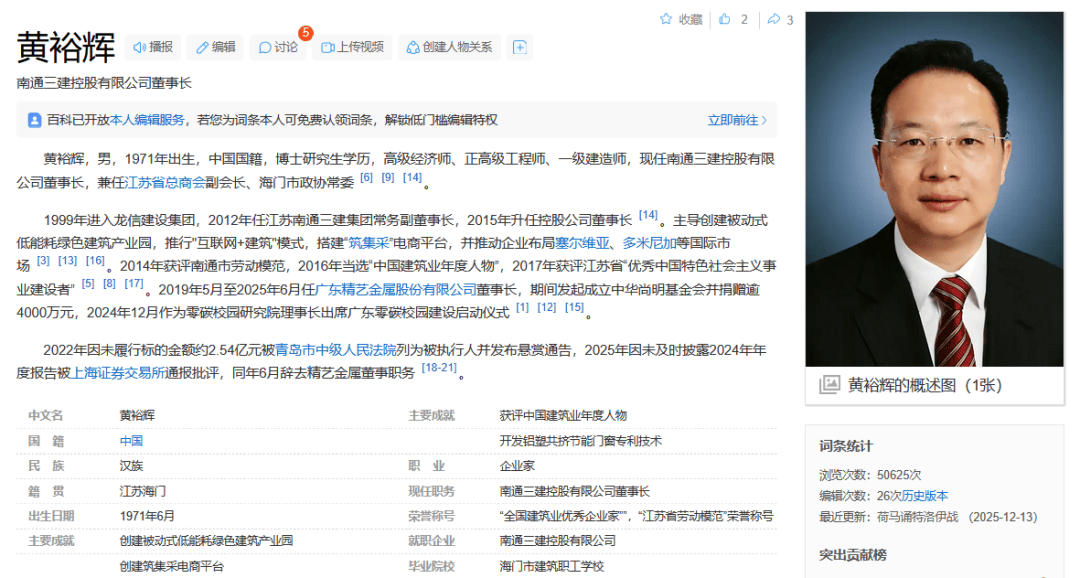1080x578 pixels.
Task: Click the share arrow icon
Action: [x=773, y=19]
